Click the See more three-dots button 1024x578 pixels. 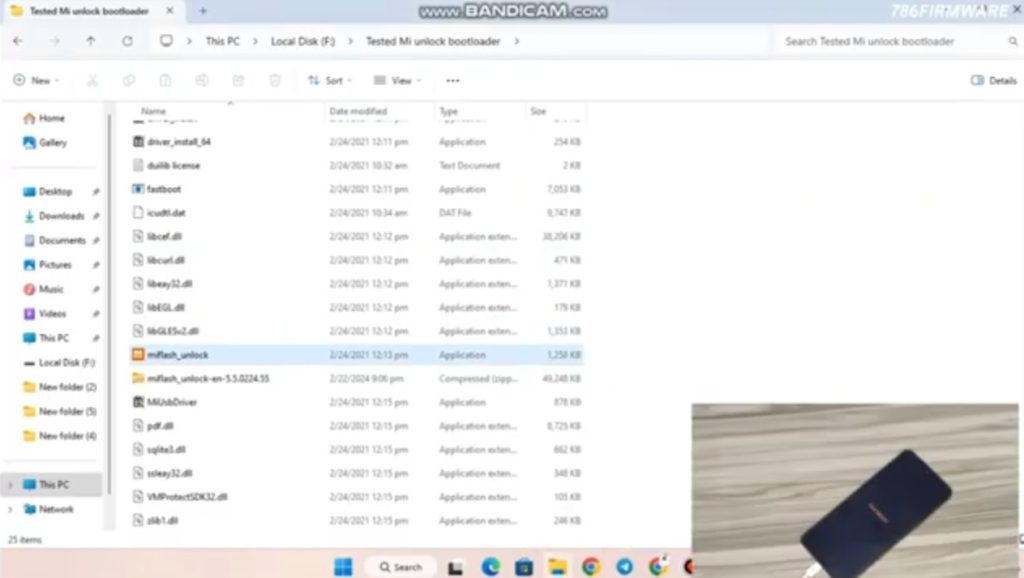click(453, 80)
